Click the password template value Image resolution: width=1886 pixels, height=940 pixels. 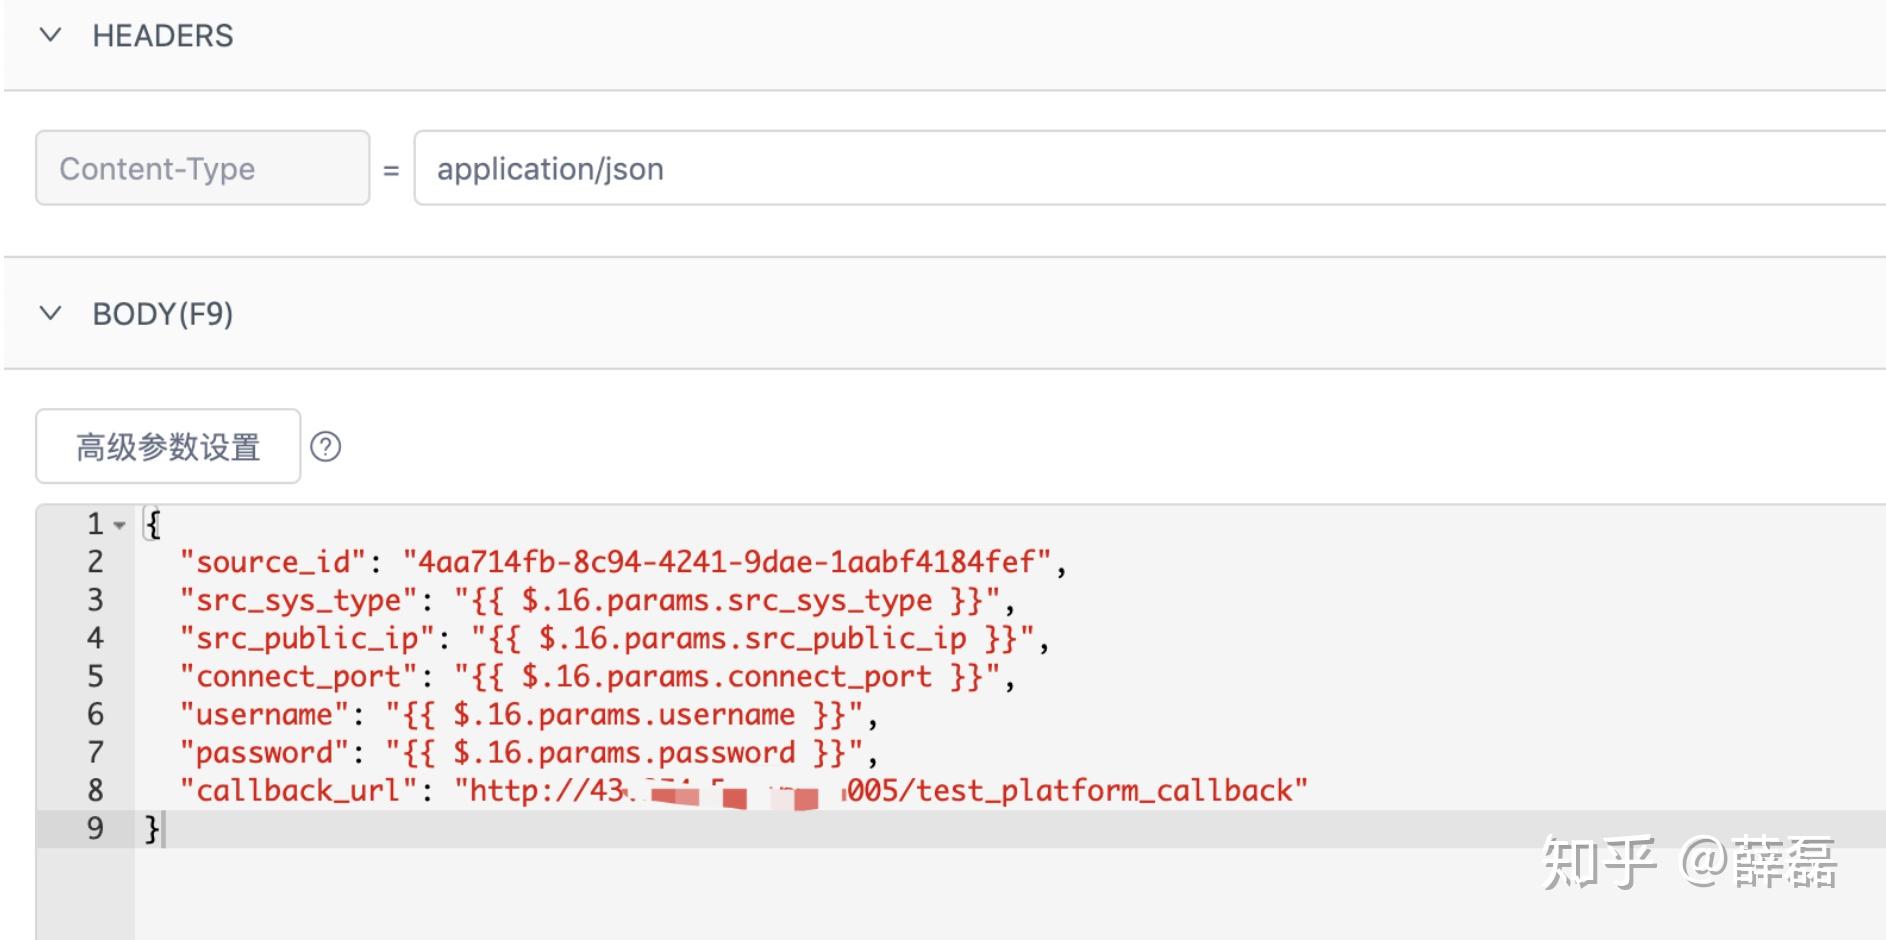point(624,753)
